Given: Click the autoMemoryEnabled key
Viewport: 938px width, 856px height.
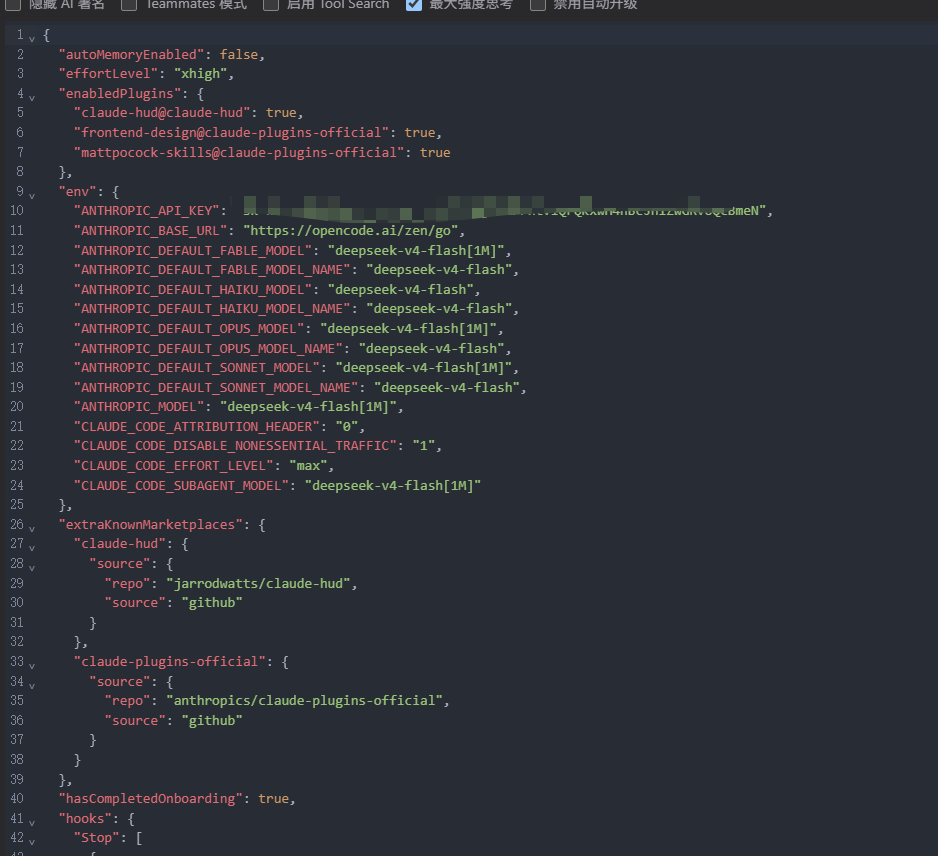Looking at the screenshot, I should pos(131,54).
